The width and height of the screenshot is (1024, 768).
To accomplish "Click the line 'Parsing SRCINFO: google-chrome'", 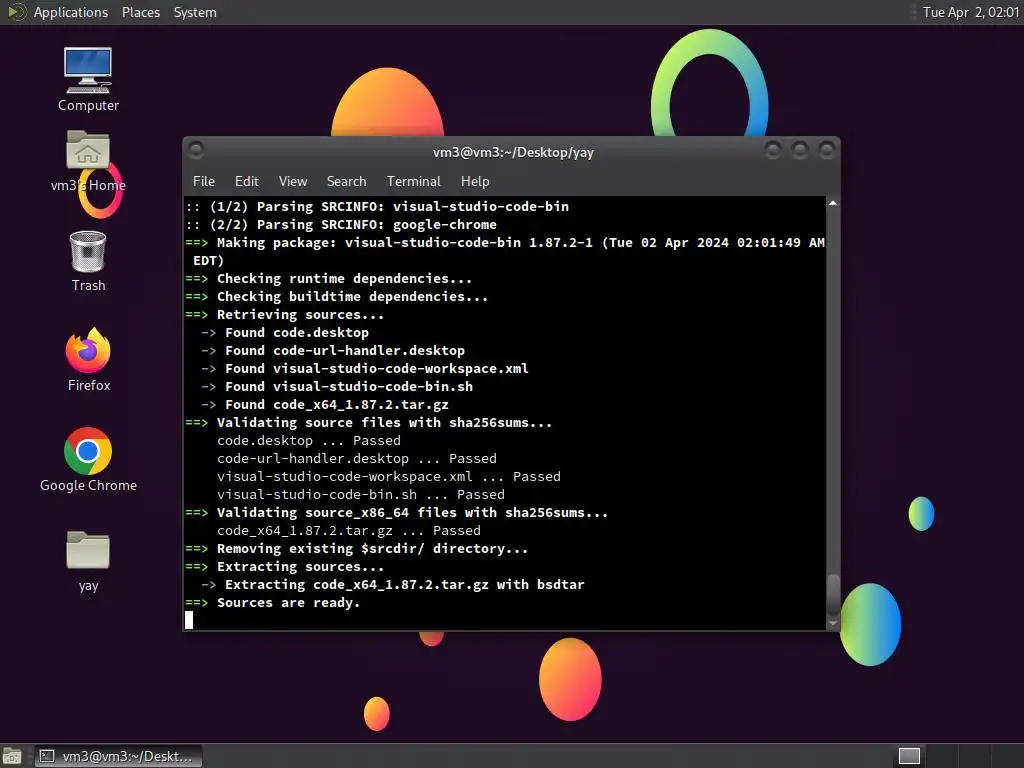I will pos(341,225).
